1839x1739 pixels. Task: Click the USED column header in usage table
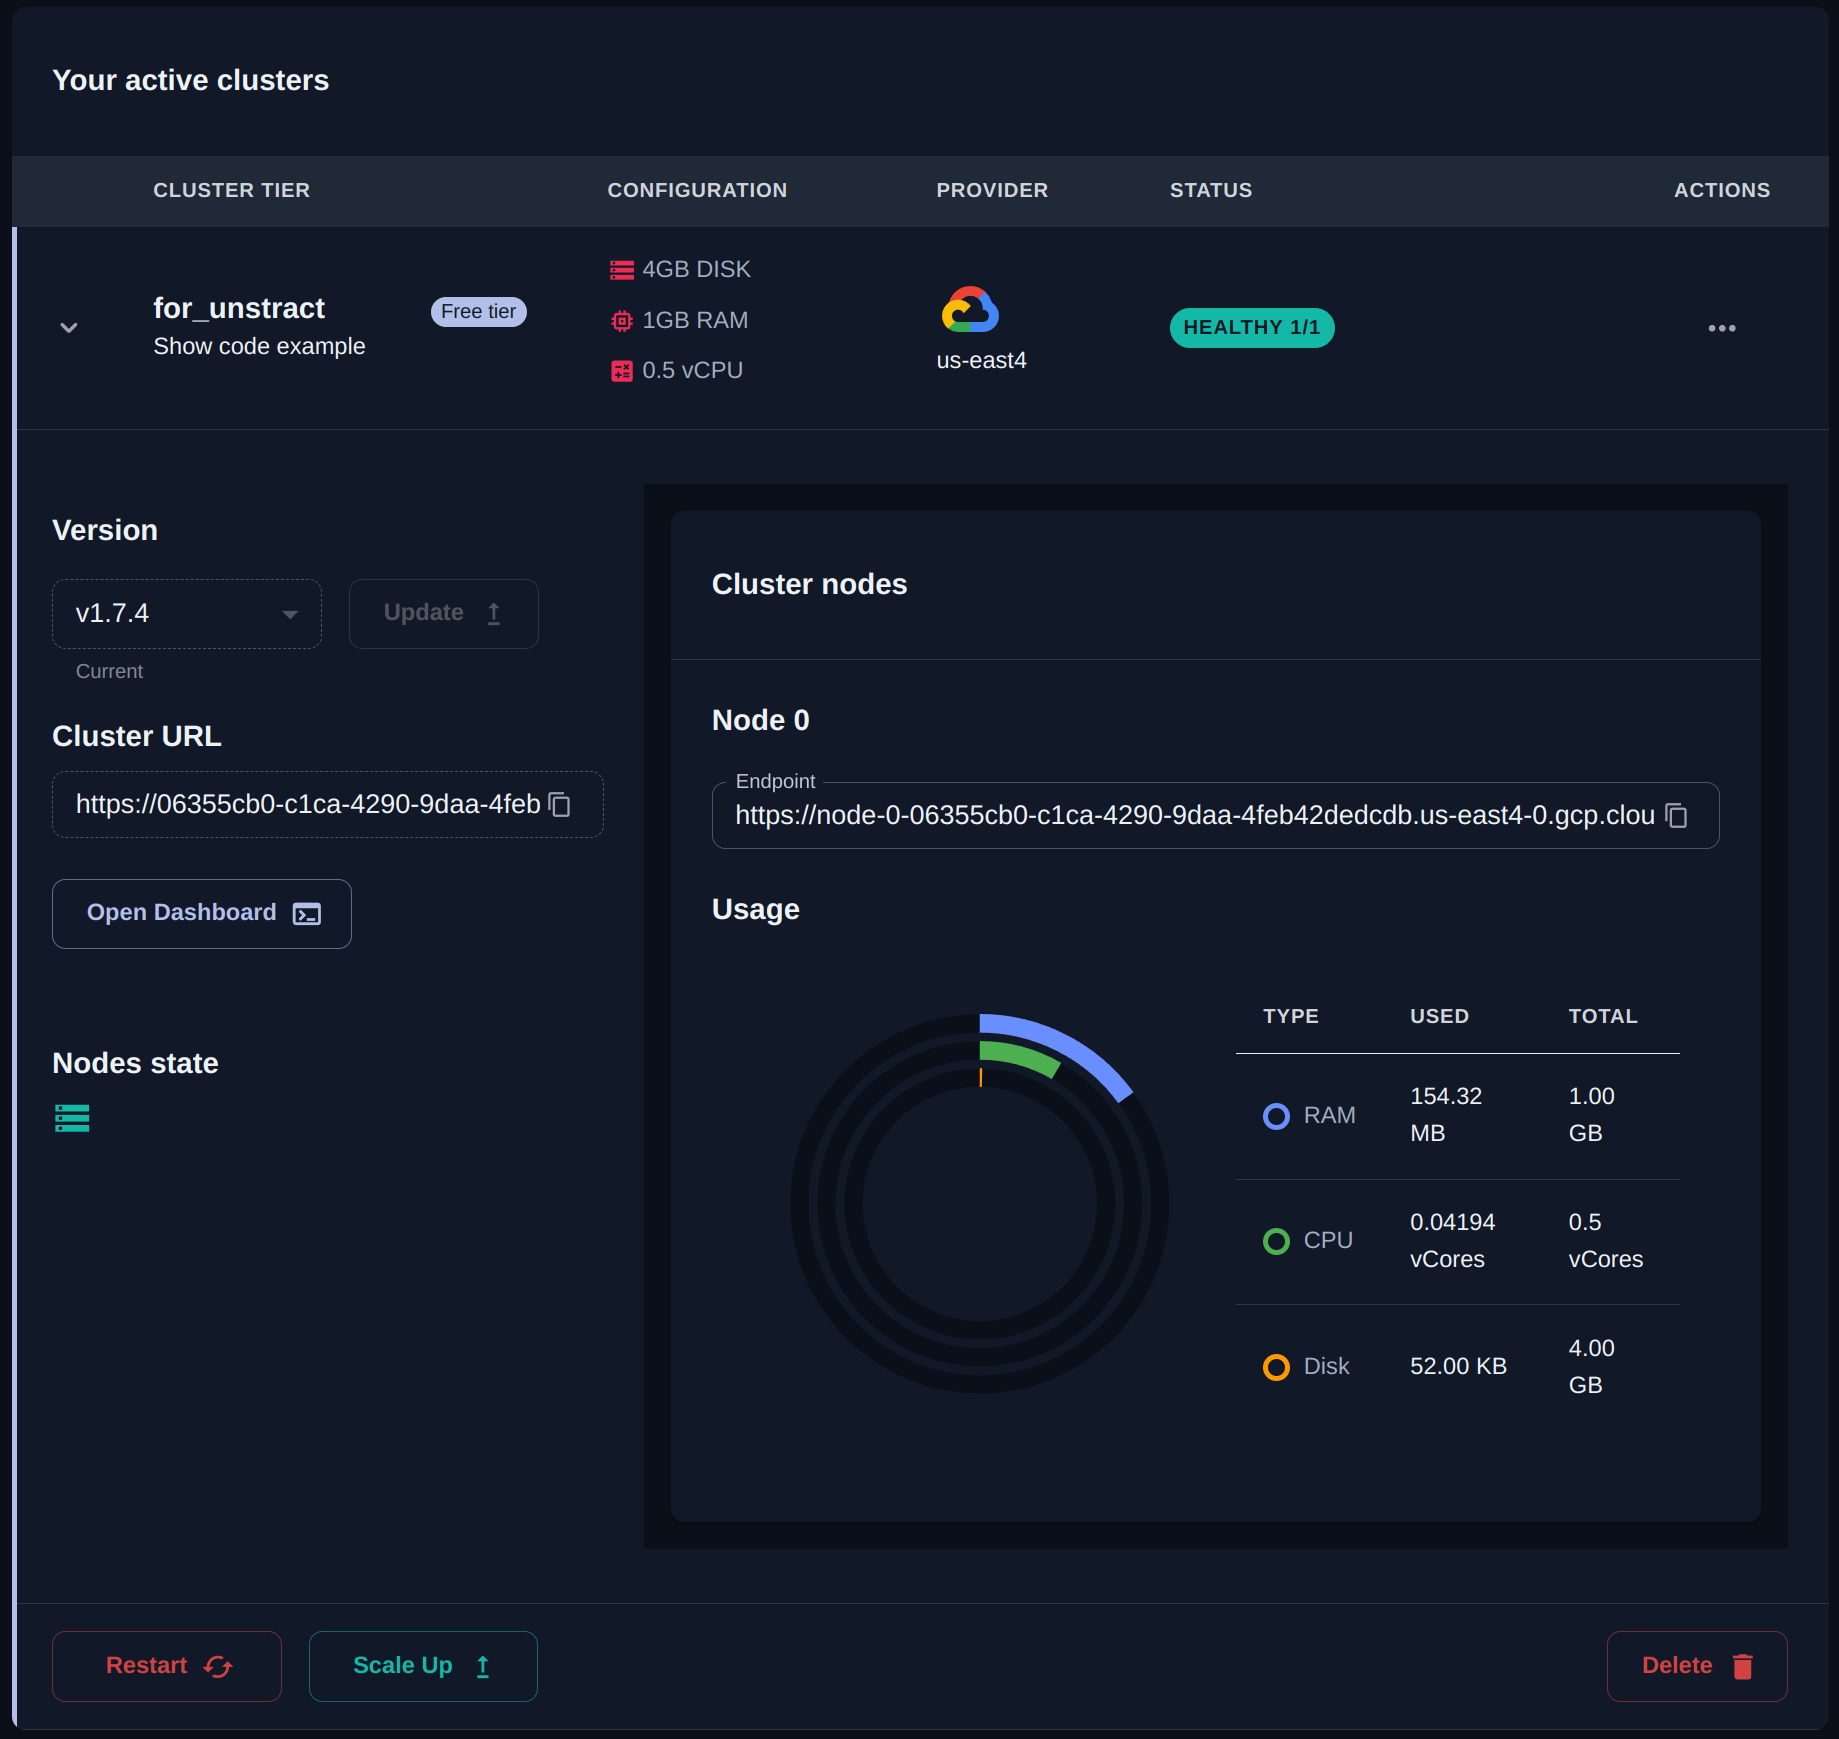tap(1439, 1016)
